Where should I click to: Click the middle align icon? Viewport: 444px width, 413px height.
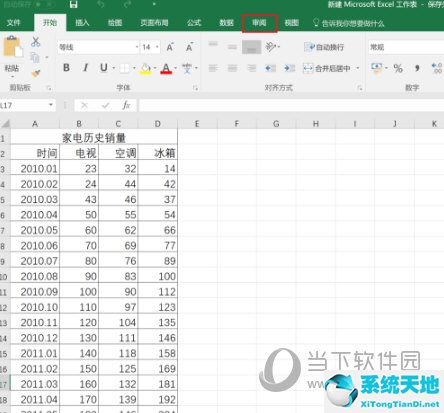[232, 47]
